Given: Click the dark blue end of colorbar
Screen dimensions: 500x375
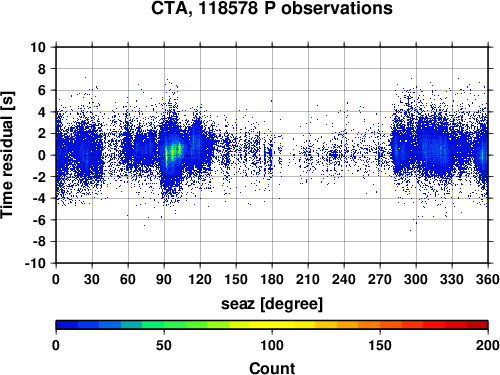Looking at the screenshot, I should 67,325.
